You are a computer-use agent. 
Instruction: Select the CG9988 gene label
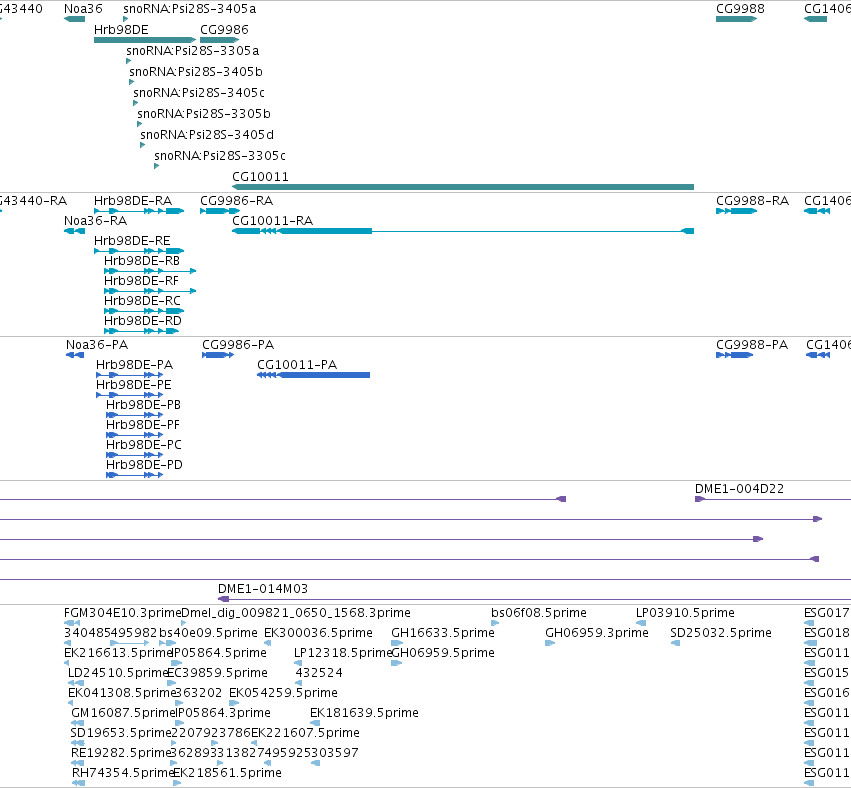[x=740, y=9]
